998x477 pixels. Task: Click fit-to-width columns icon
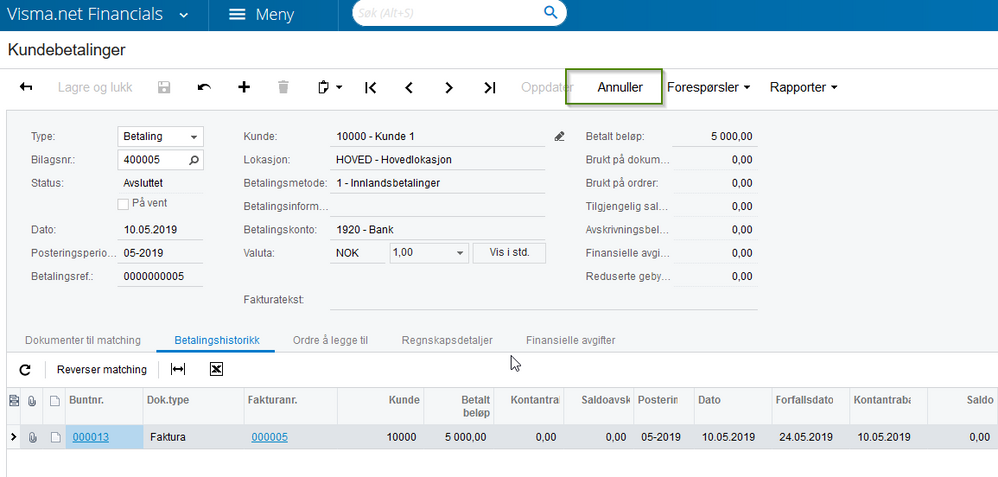pyautogui.click(x=178, y=370)
